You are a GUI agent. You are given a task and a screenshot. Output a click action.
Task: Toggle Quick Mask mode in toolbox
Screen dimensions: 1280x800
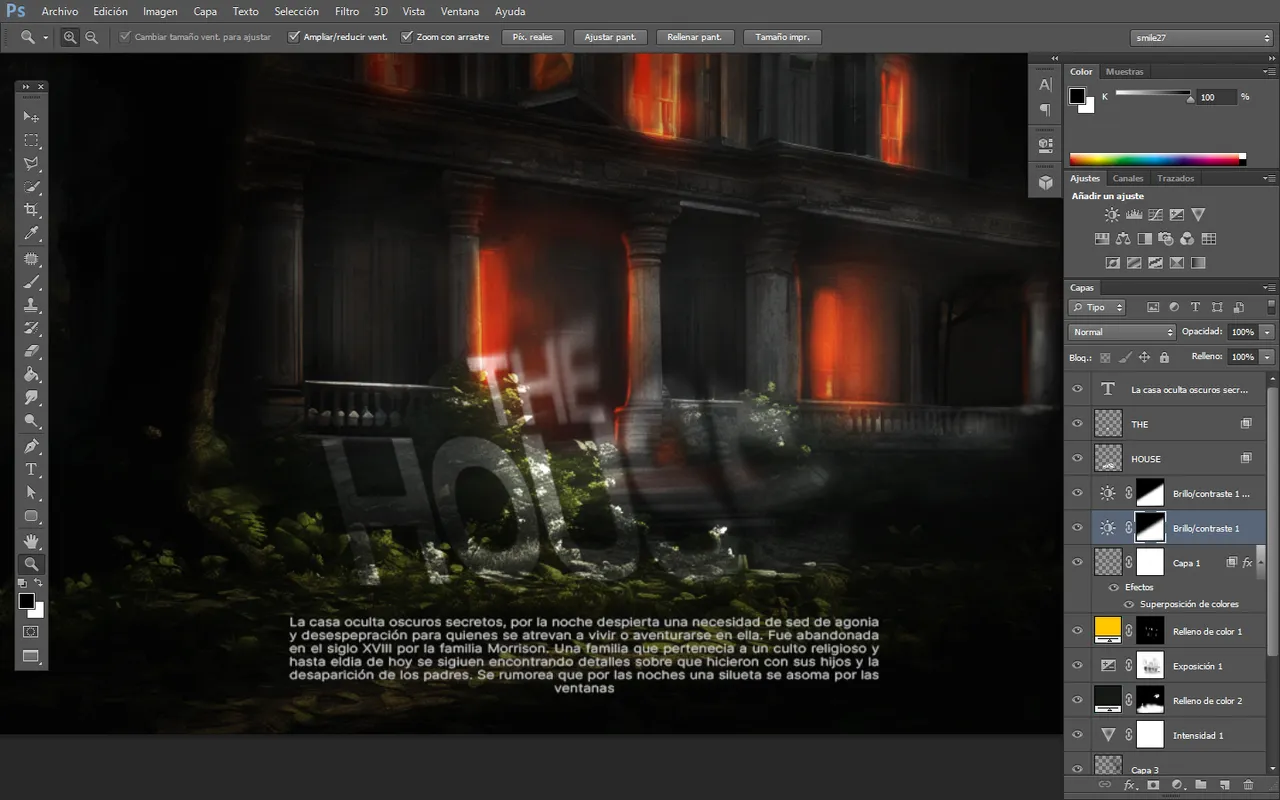[x=31, y=632]
